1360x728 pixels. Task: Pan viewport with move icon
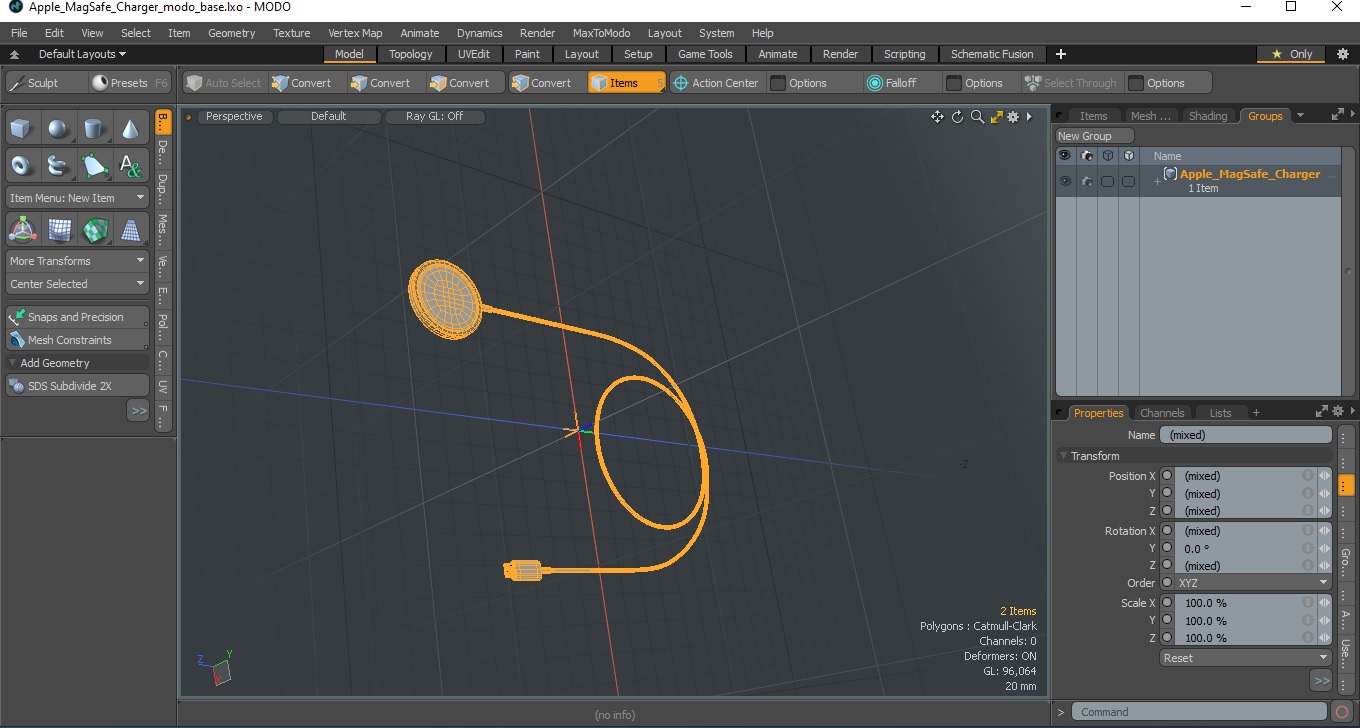pyautogui.click(x=937, y=117)
